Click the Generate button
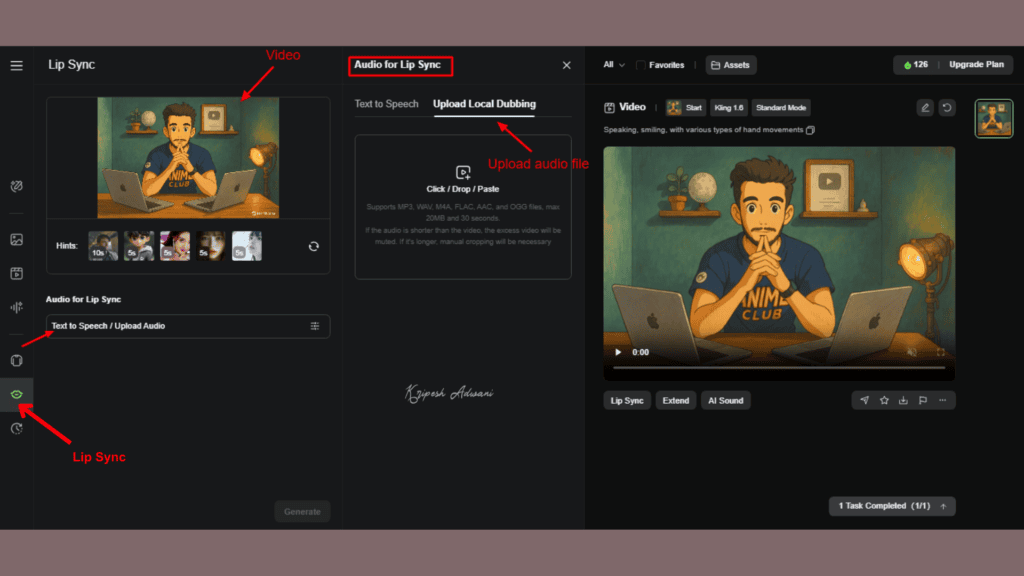This screenshot has height=576, width=1024. click(x=302, y=511)
